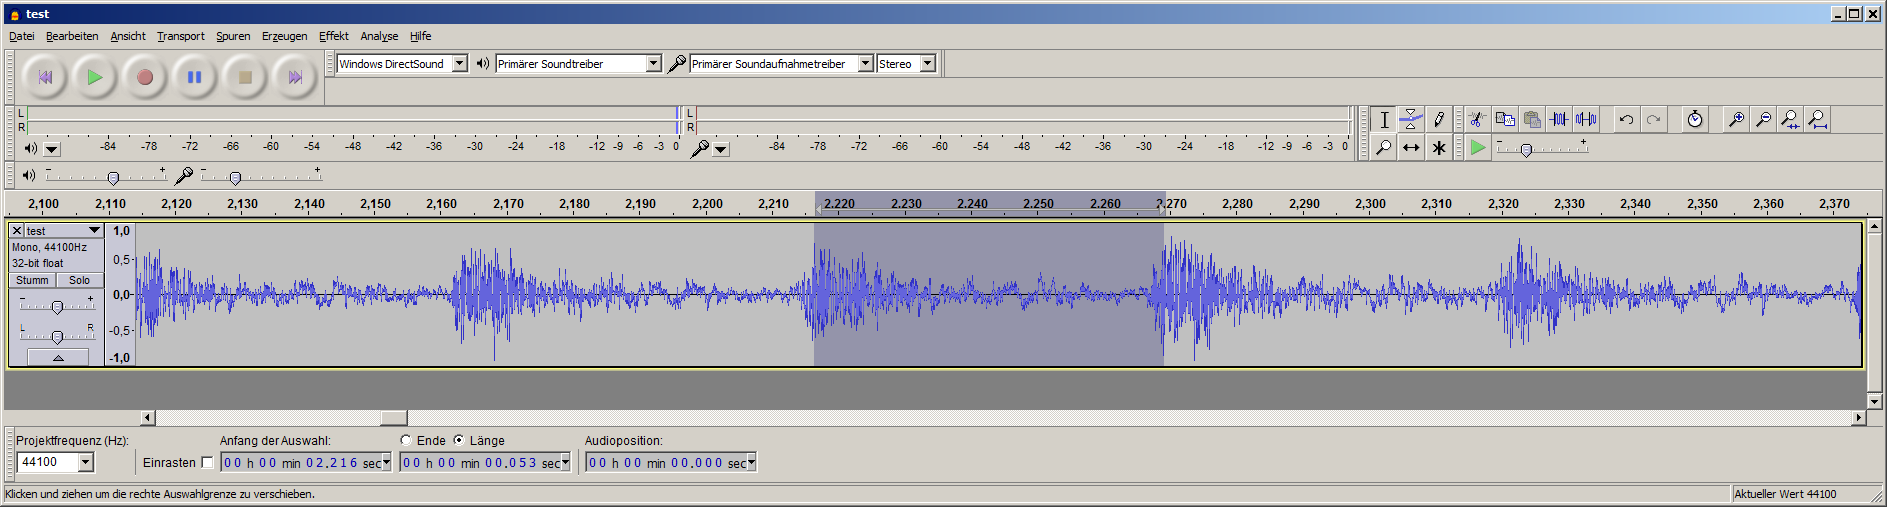
Task: Open the Projektfrequenz 44100 dropdown
Action: coord(86,462)
